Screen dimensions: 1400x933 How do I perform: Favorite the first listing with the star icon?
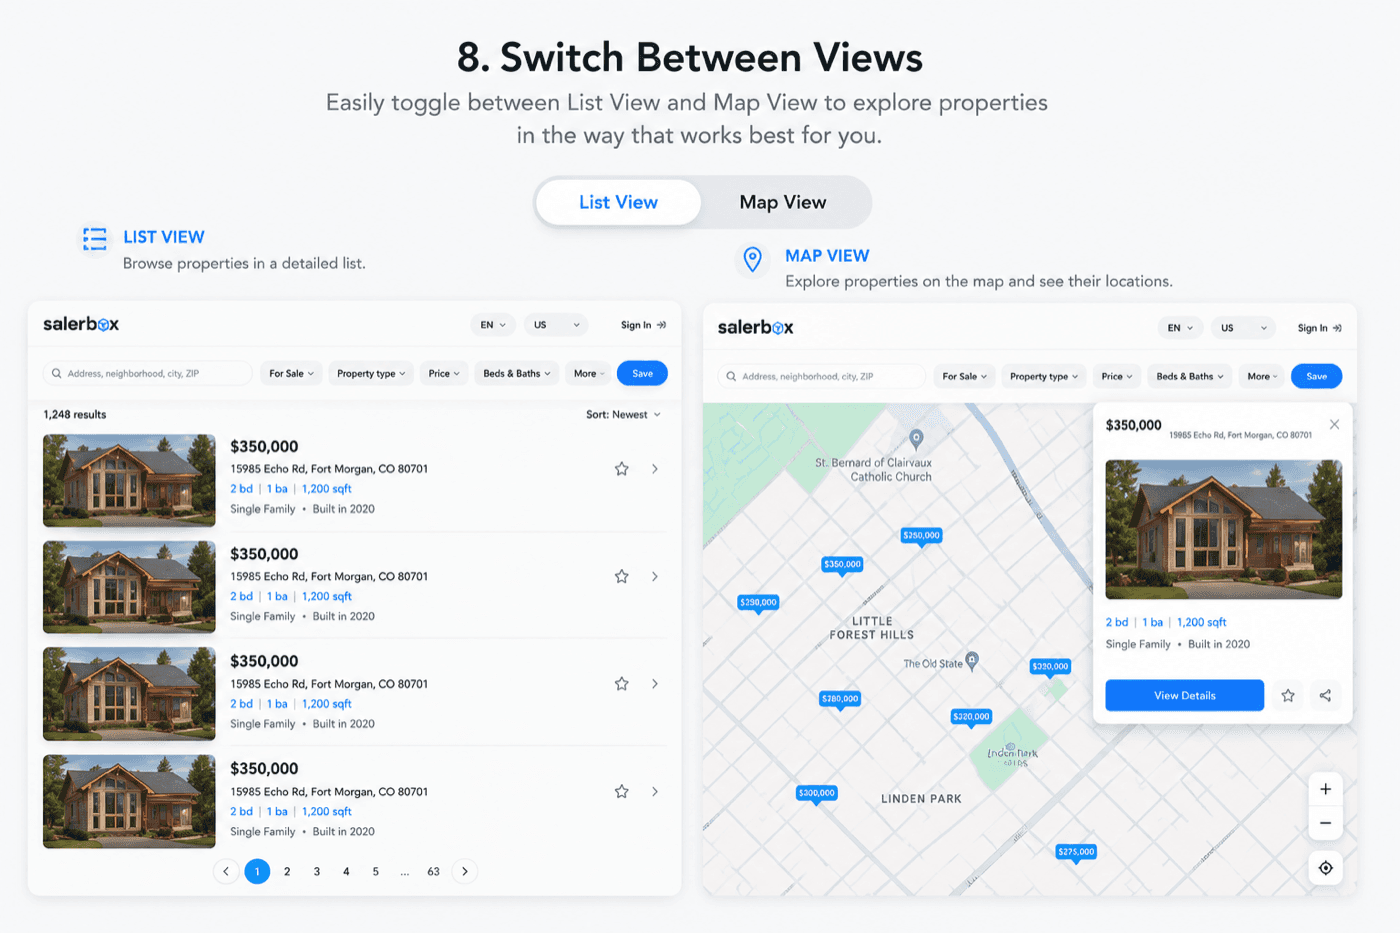click(x=621, y=469)
